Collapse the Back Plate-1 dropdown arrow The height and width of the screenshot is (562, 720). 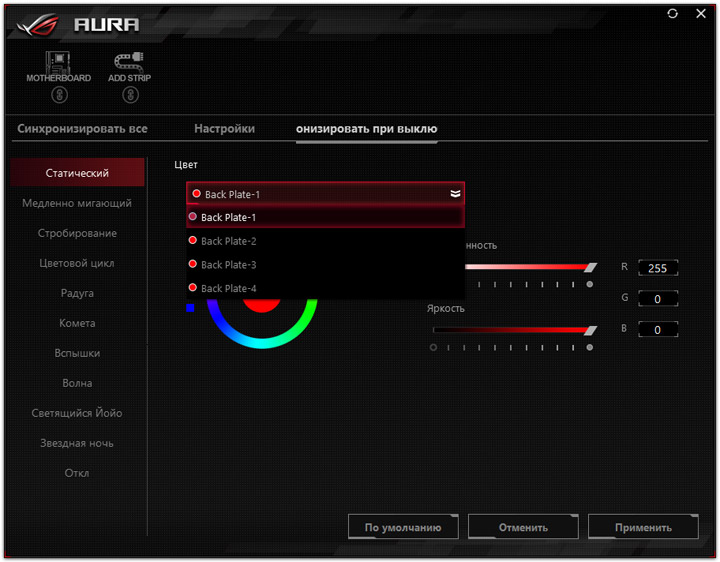click(455, 194)
